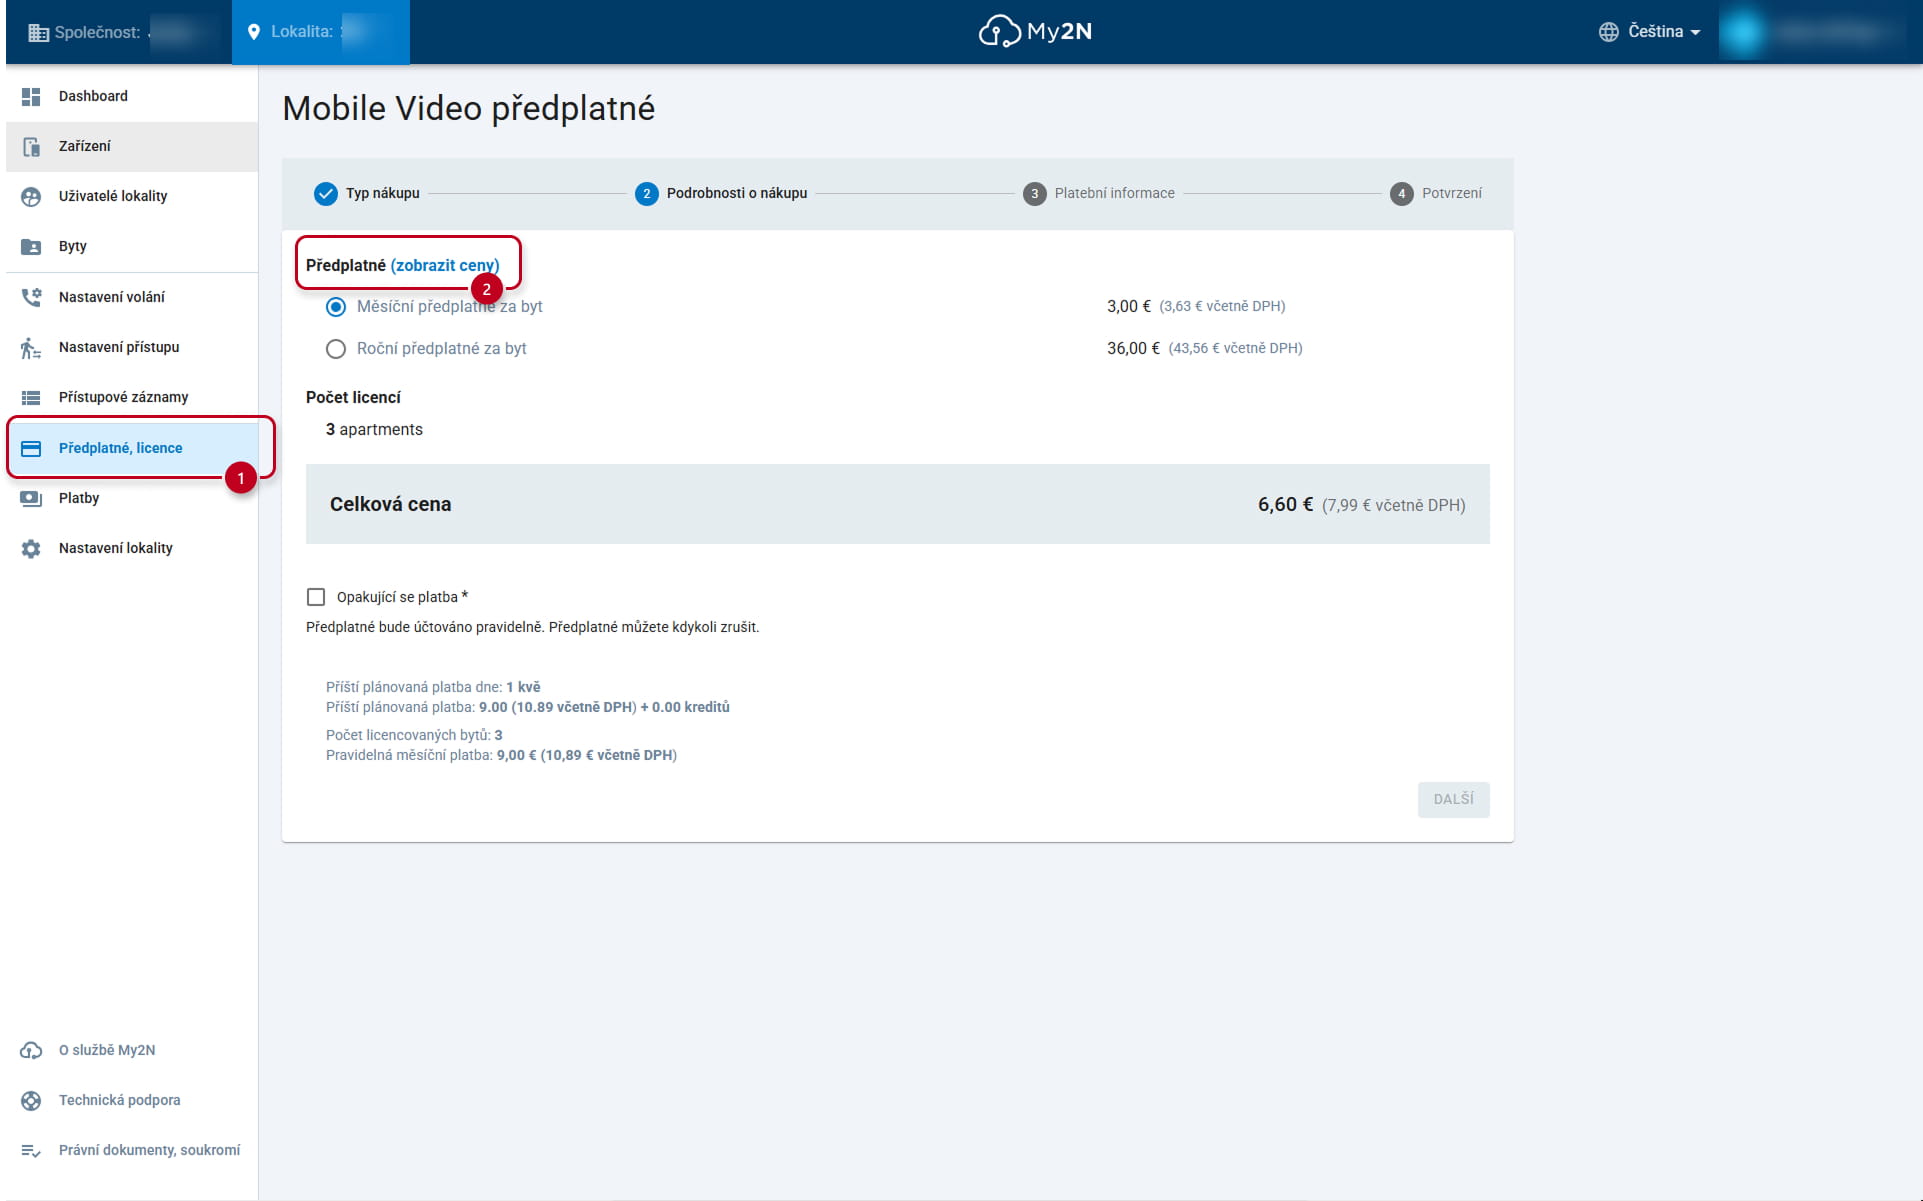The height and width of the screenshot is (1201, 1923).
Task: Click the Nastavení volání phone icon
Action: (x=31, y=297)
